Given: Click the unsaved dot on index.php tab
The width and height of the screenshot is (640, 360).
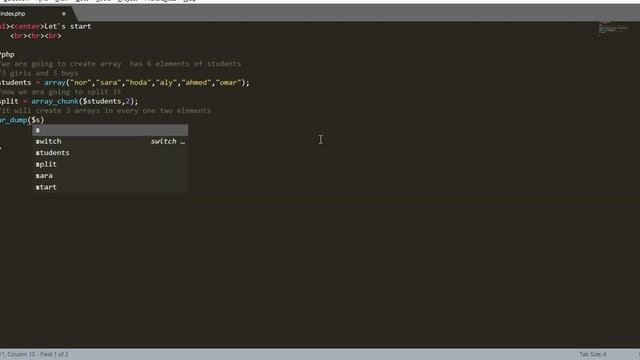Looking at the screenshot, I should [64, 13].
